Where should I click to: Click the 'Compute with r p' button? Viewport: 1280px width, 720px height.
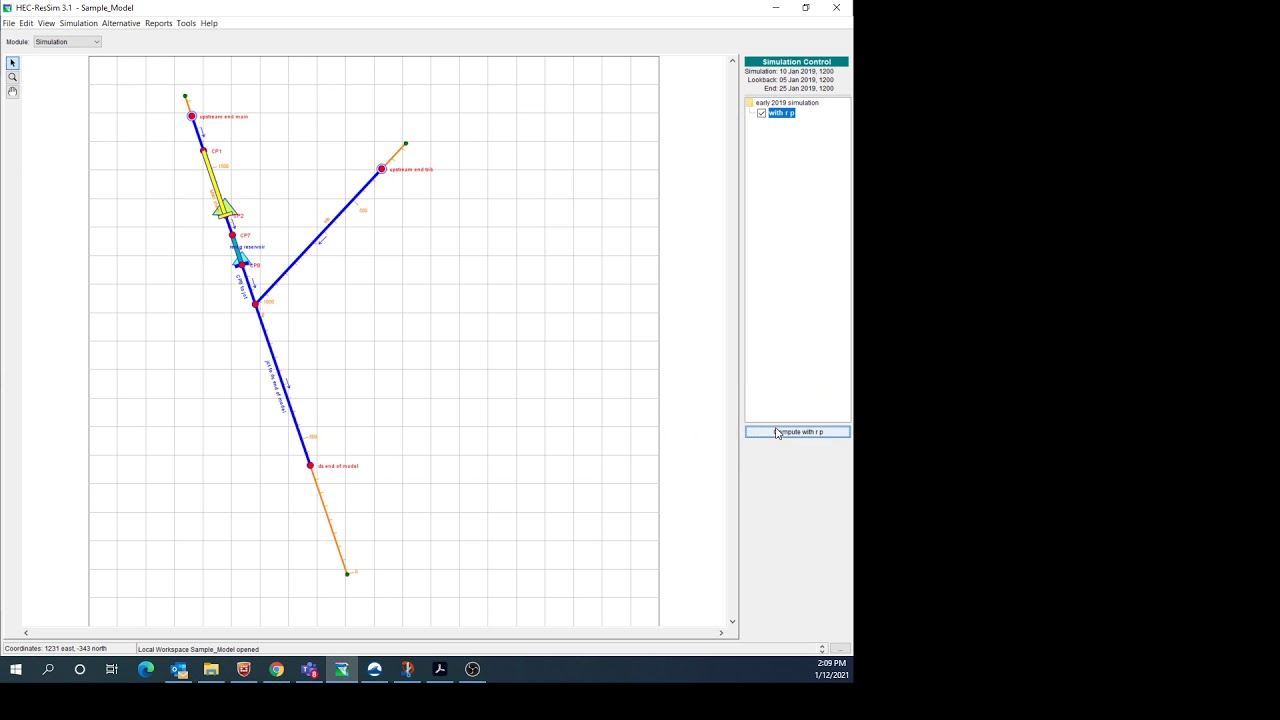click(797, 432)
